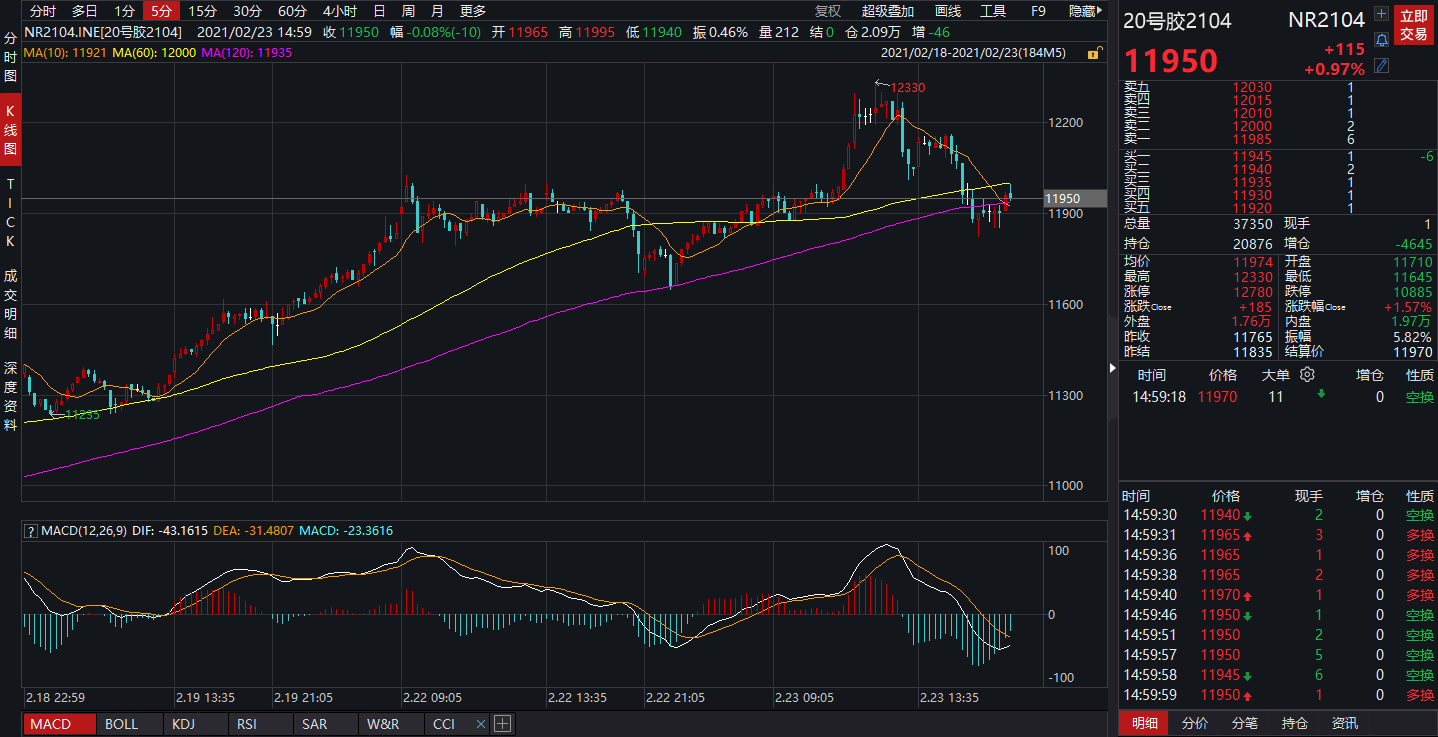Open the 超级叠加 overlay menu
This screenshot has width=1438, height=737.
888,11
